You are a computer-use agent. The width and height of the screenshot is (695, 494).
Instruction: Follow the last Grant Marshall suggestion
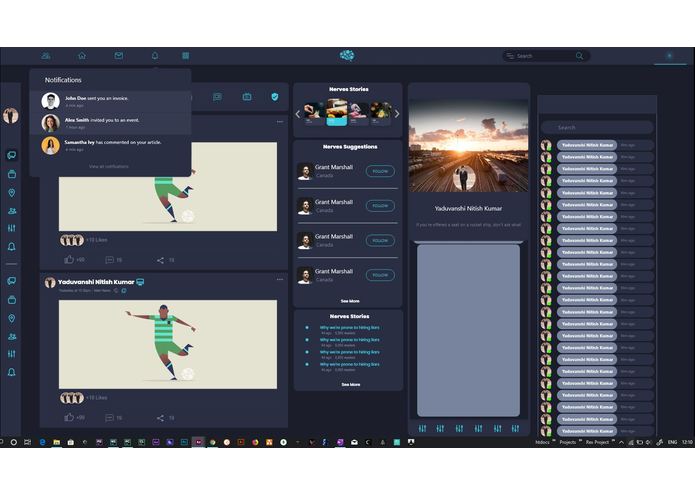(380, 275)
